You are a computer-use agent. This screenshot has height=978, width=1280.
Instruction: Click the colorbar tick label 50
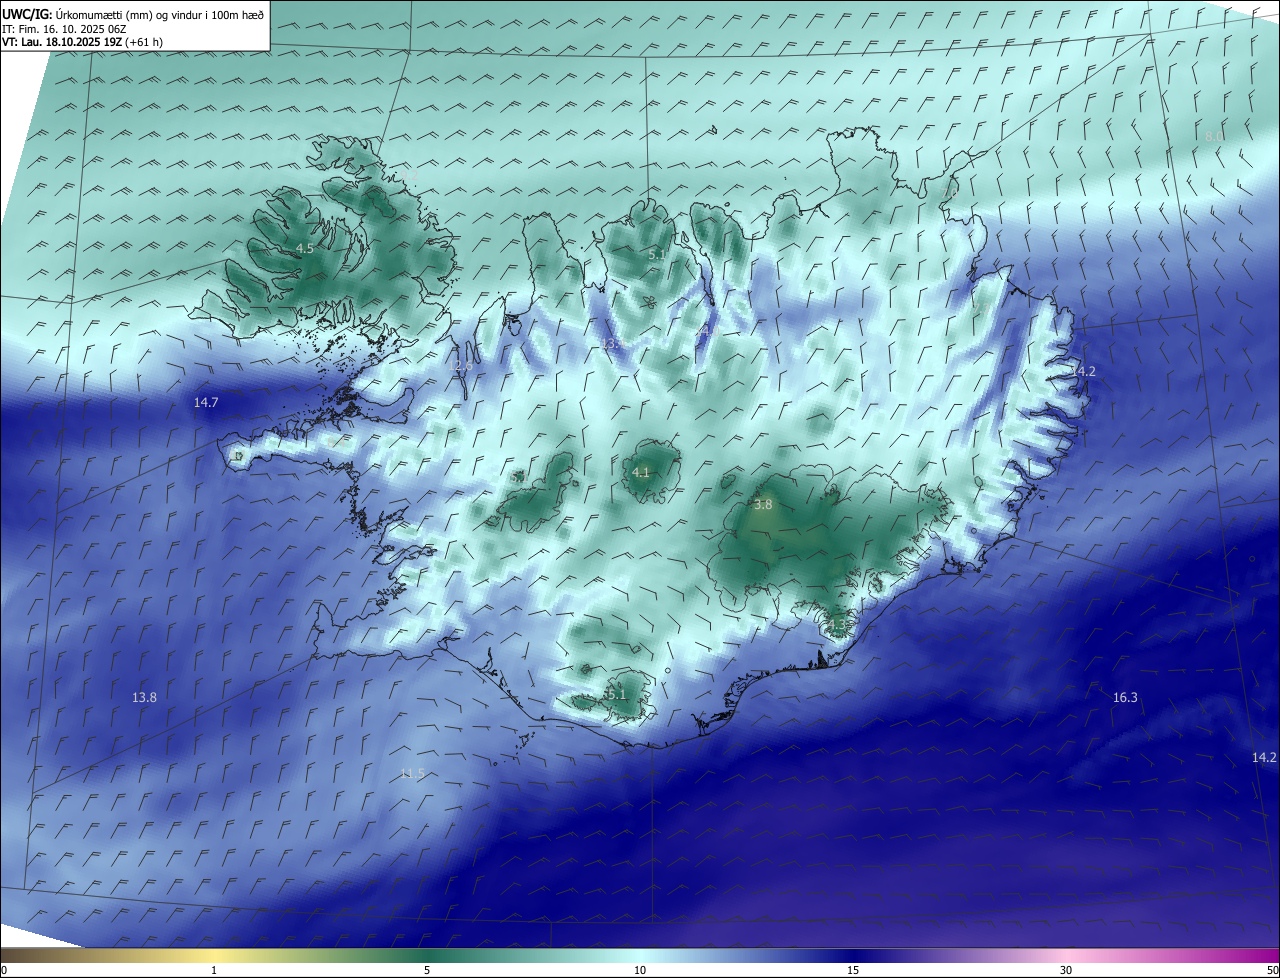1272,970
